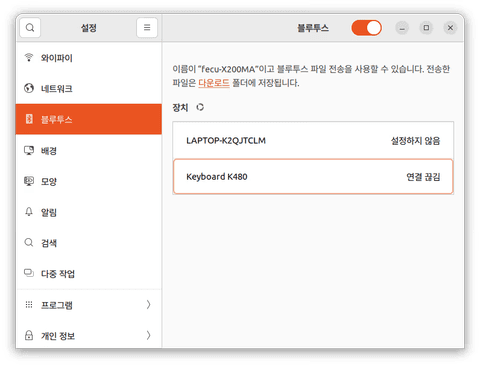Image resolution: width=480 pixels, height=366 pixels.
Task: Click the 설정 title in sidebar header
Action: 89,28
